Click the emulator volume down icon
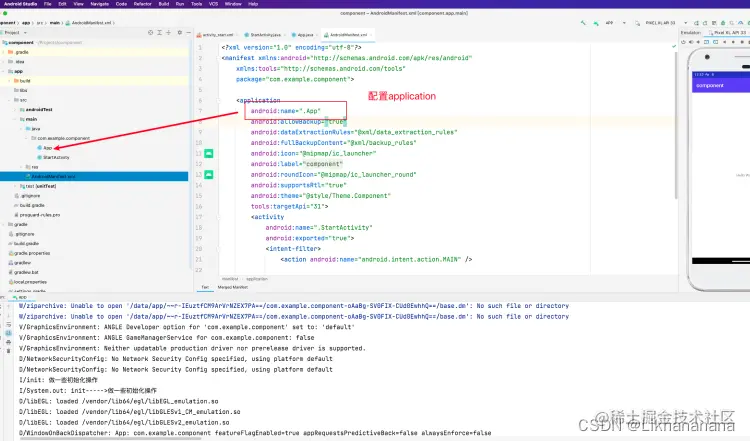Viewport: 750px width, 441px height. coord(699,42)
